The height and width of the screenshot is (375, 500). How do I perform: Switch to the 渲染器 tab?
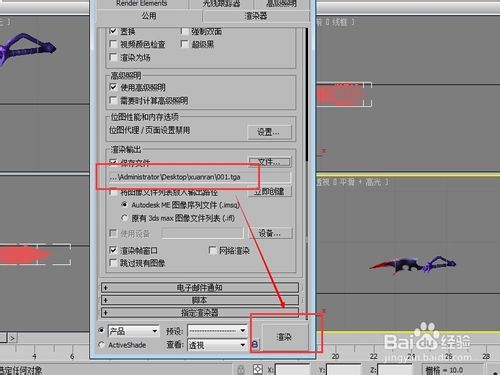point(256,16)
